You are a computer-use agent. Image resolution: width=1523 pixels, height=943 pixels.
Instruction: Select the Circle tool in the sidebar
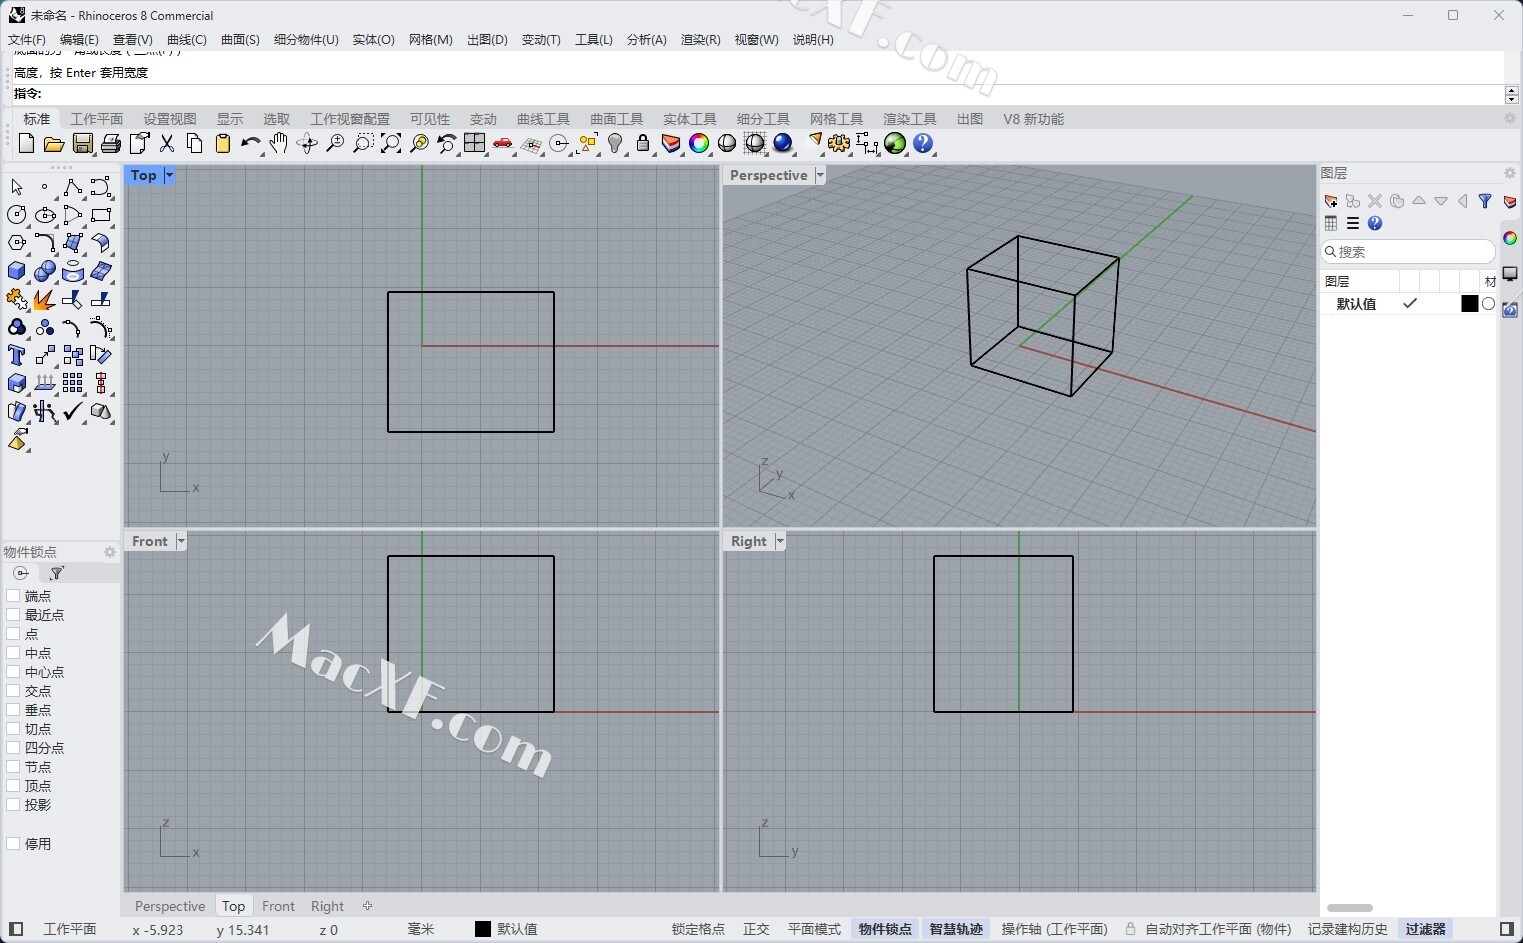(x=17, y=215)
